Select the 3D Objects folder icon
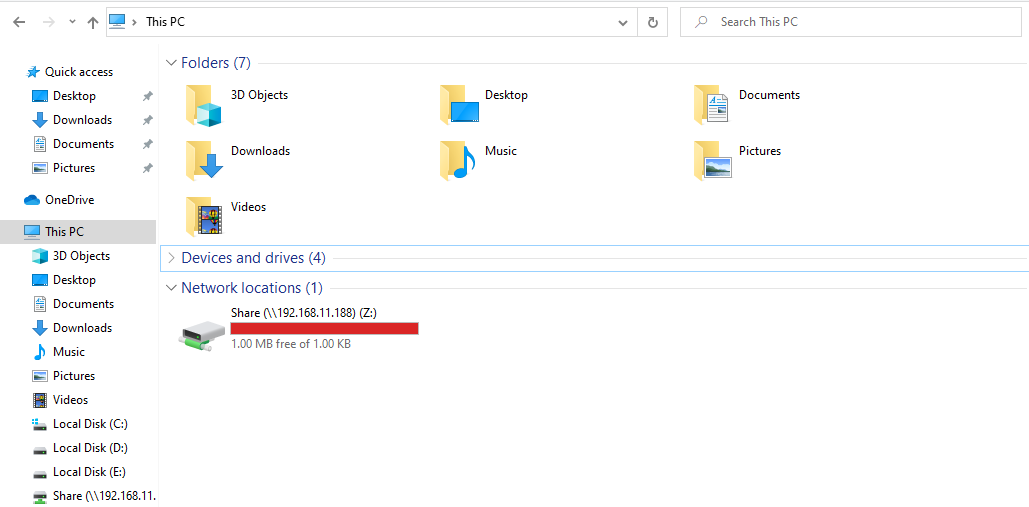Screen dimensions: 1029x507 click(203, 105)
